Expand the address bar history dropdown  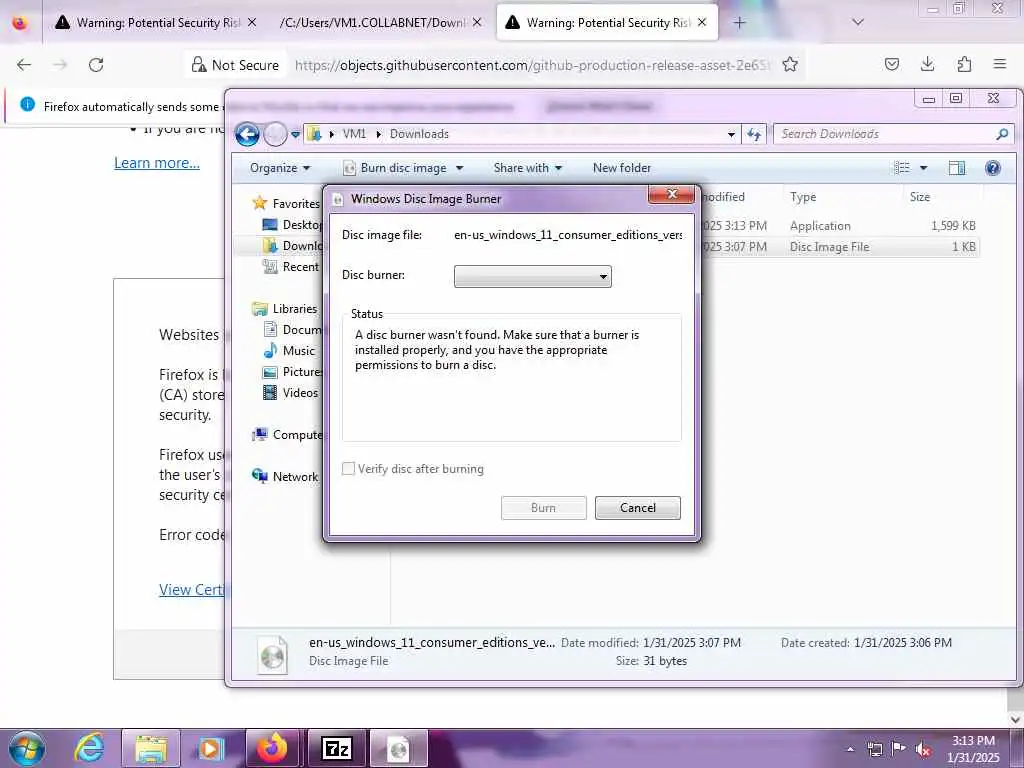coord(731,135)
